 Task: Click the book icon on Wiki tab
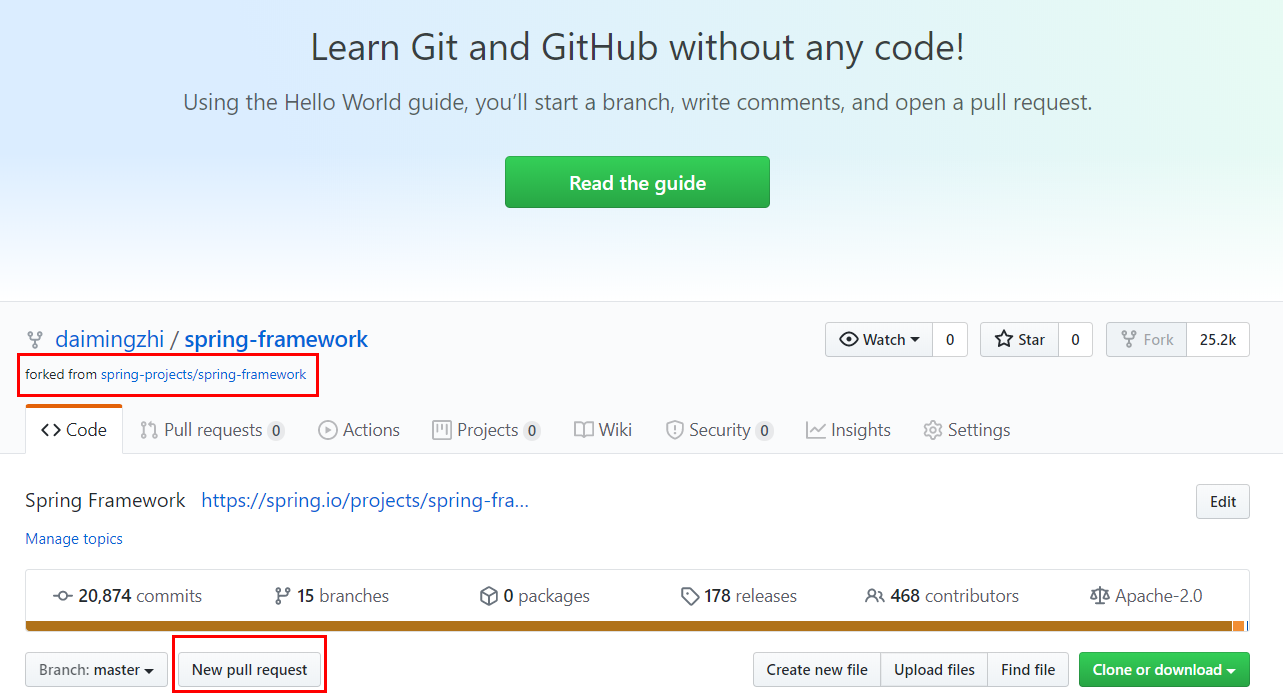pyautogui.click(x=584, y=430)
